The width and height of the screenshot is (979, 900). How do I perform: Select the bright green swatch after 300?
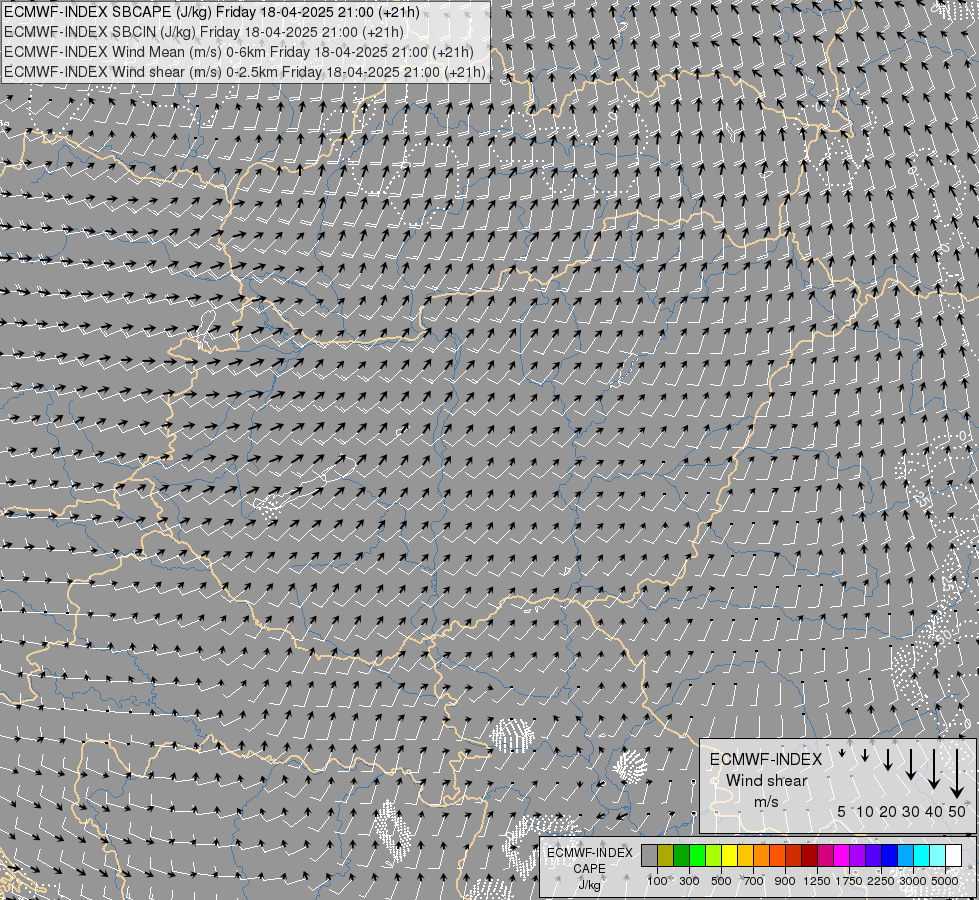pos(697,856)
